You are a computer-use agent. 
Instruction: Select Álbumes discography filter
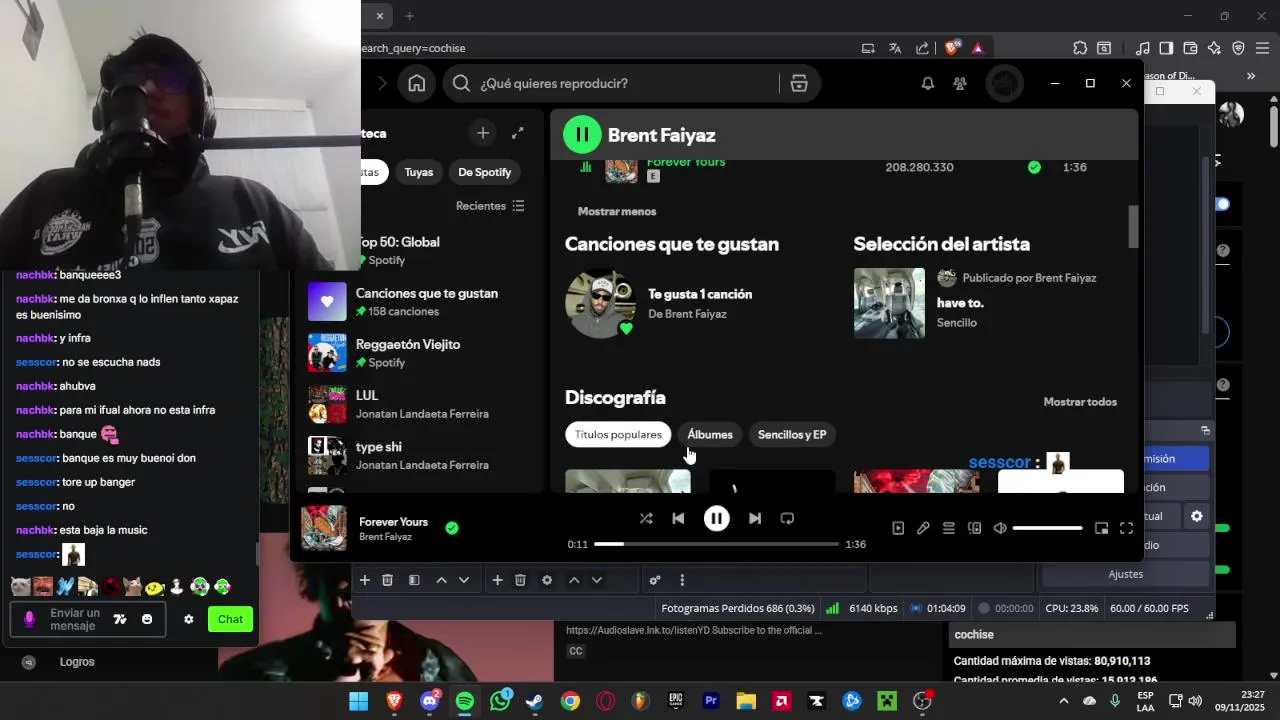coord(710,435)
